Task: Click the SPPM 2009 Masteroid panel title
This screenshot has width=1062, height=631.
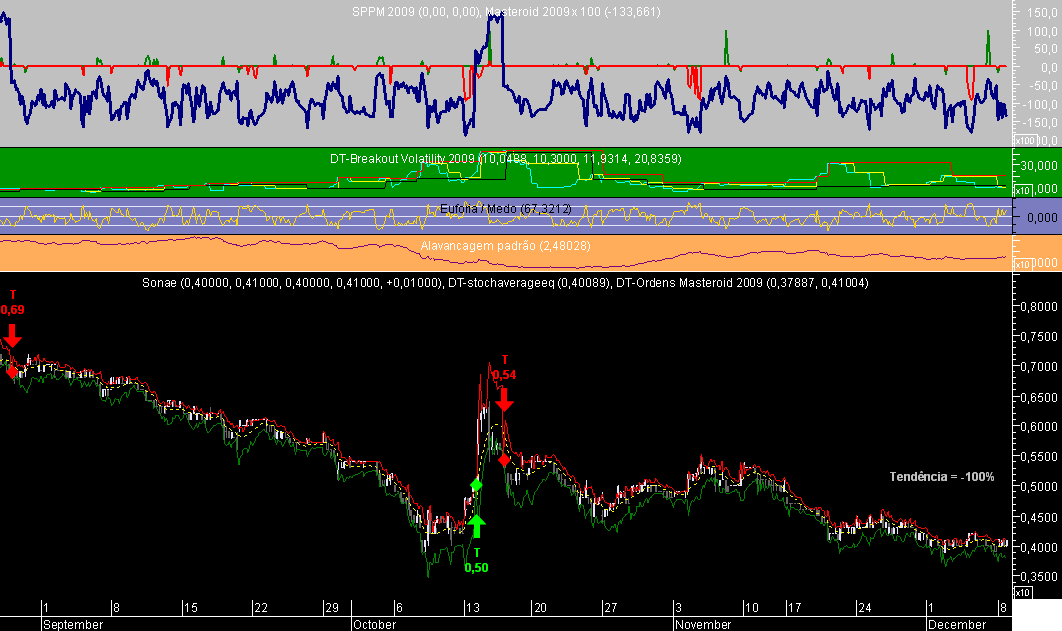Action: pos(506,12)
